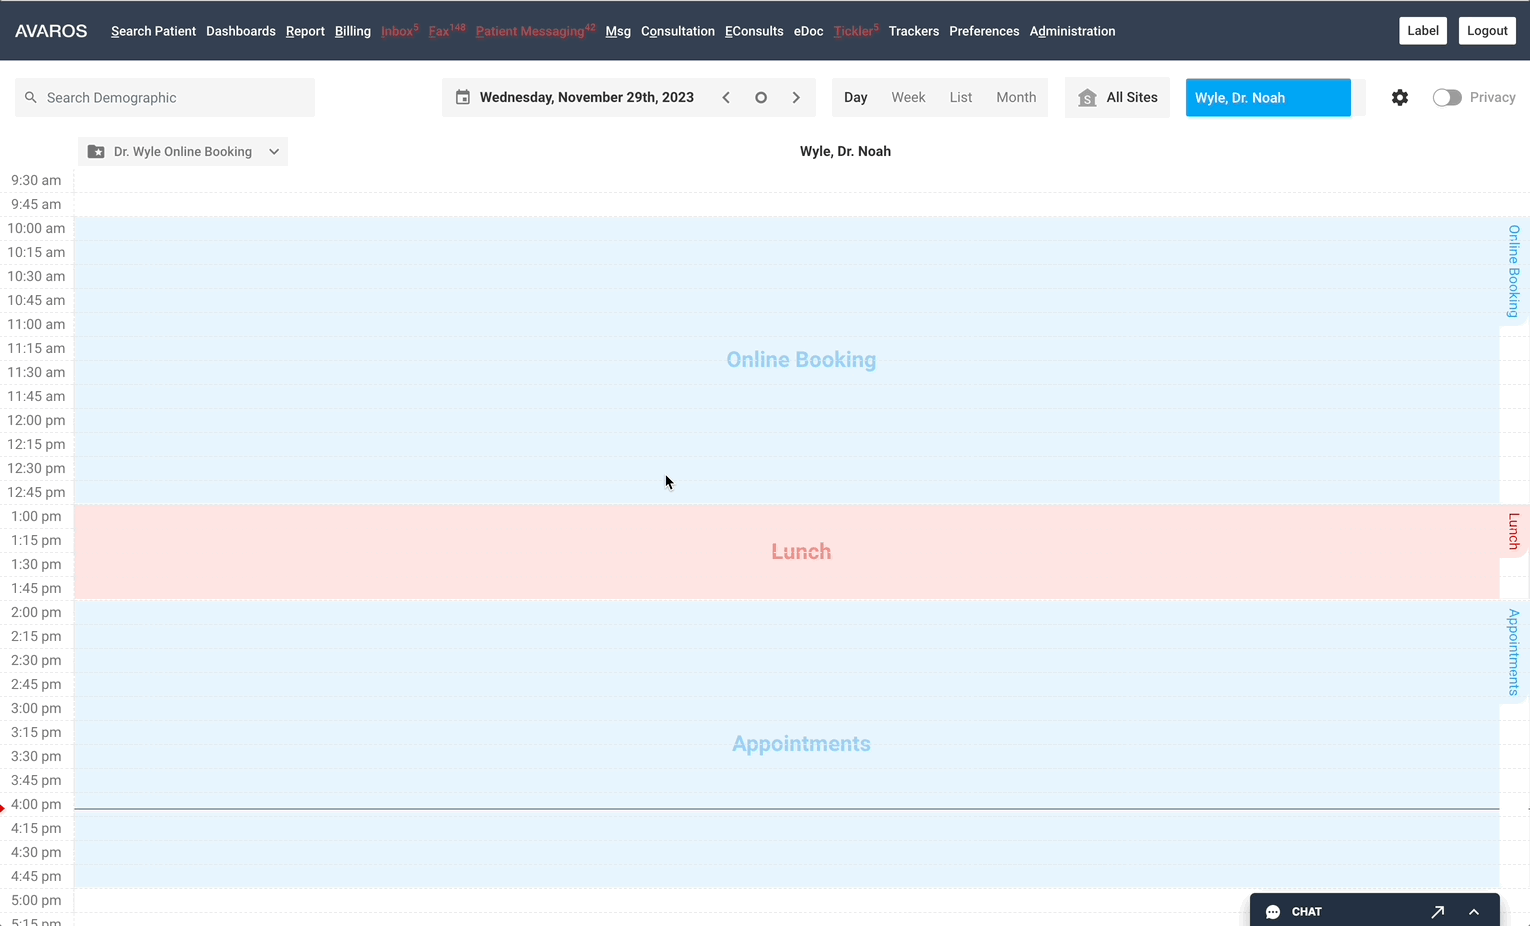Open the Tickler menu item

click(853, 31)
